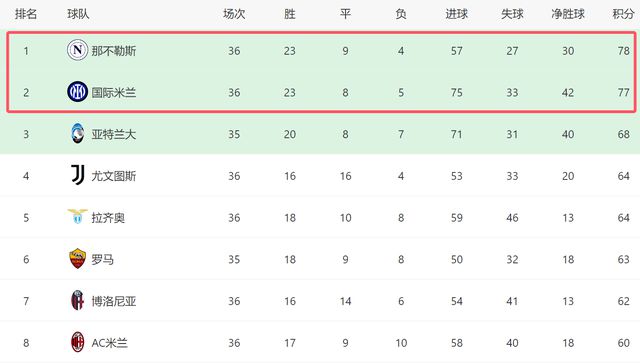640x363 pixels.
Task: Click the AS Roma shield logo
Action: point(77,258)
